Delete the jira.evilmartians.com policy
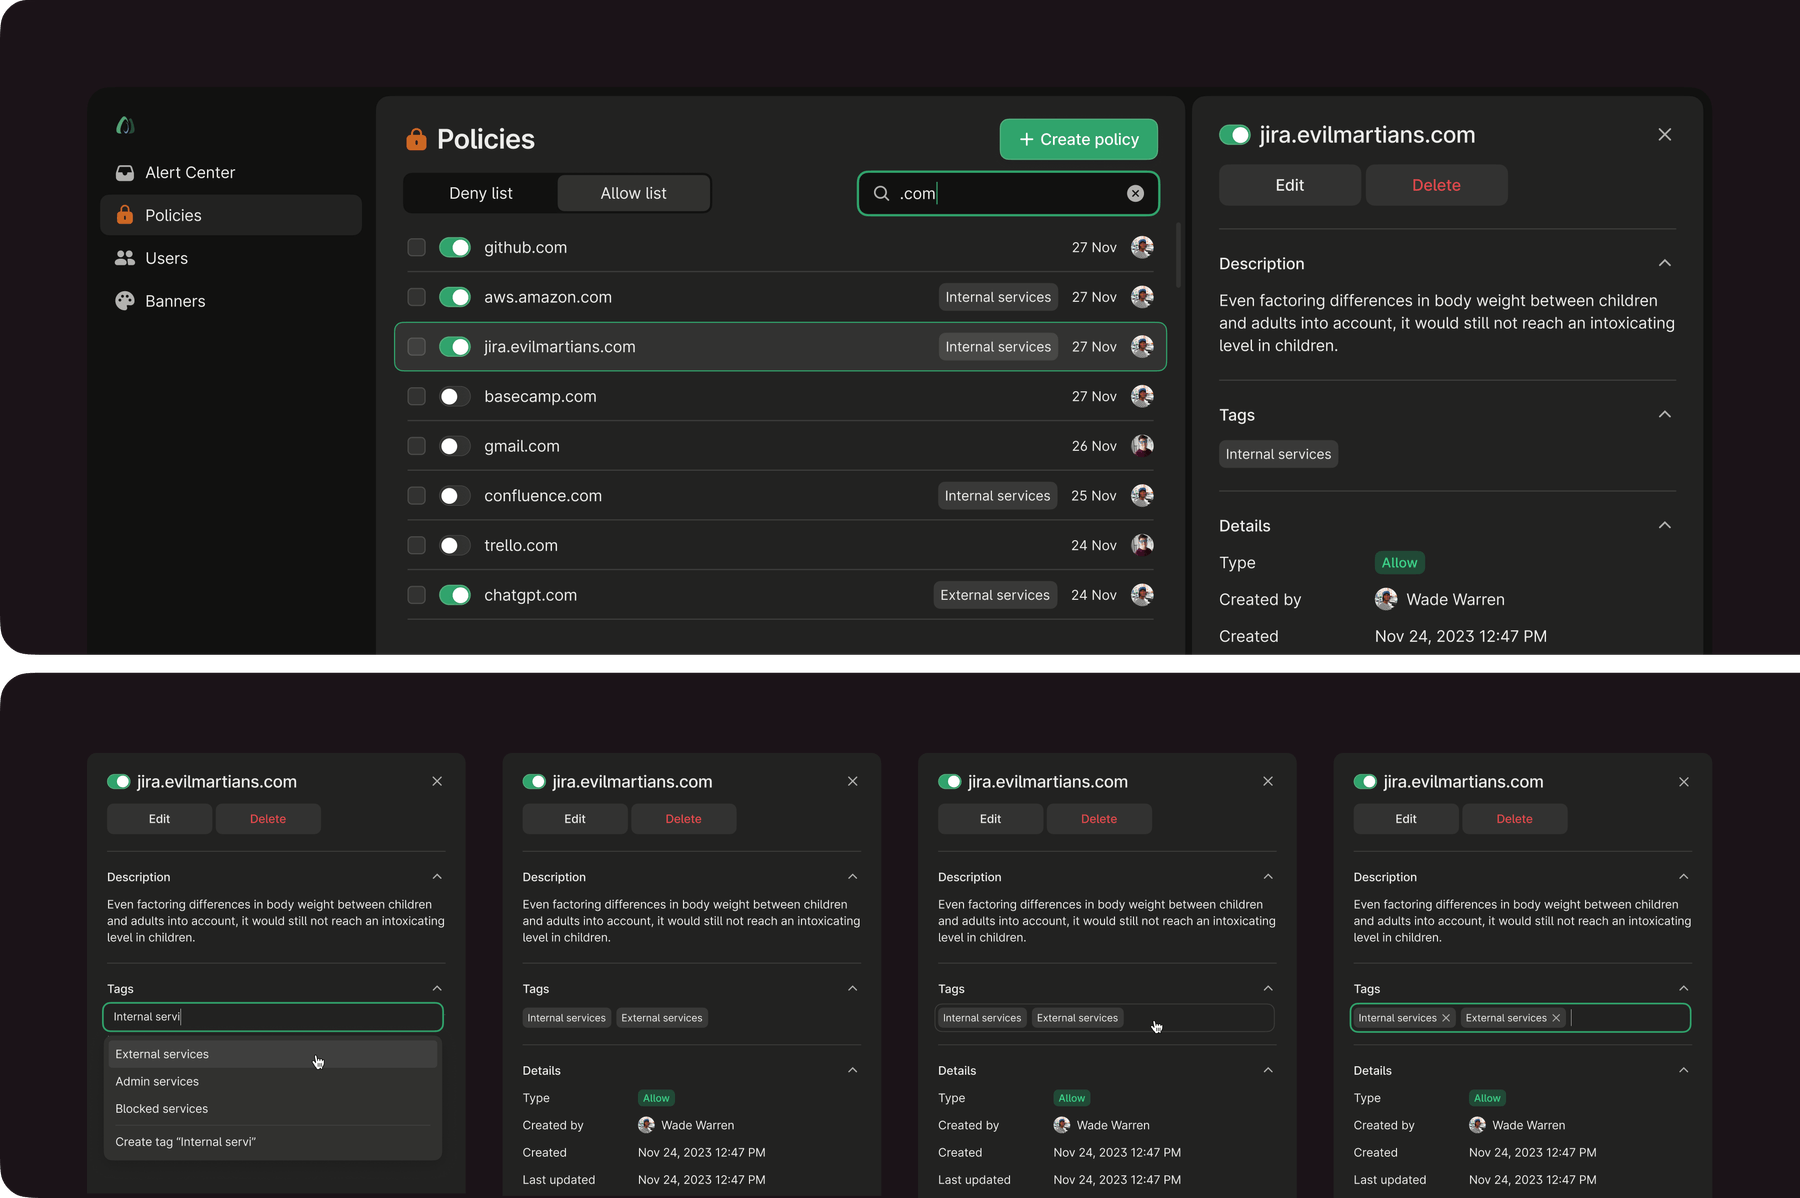The image size is (1800, 1198). pos(1436,185)
